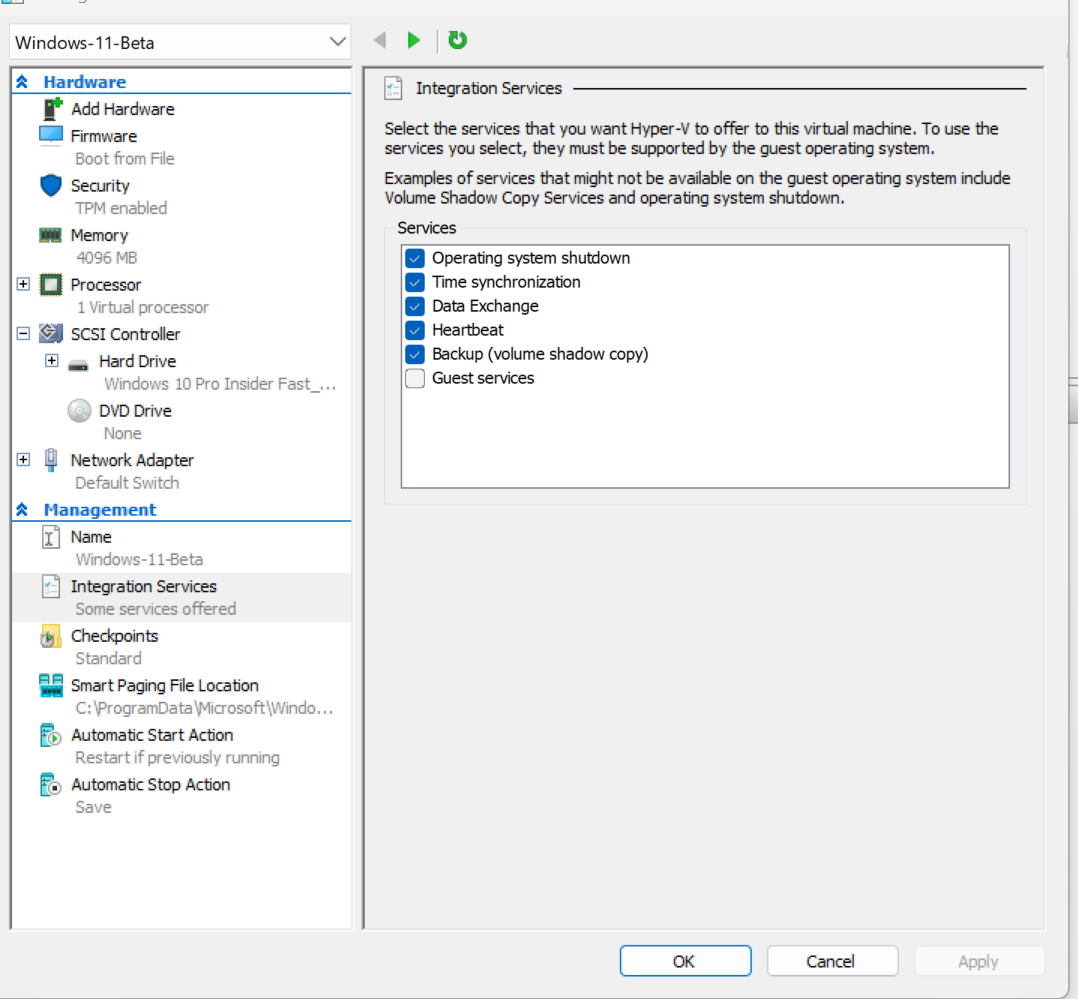Click the grayed back arrow
Screen dimensions: 1078x999
pos(380,40)
